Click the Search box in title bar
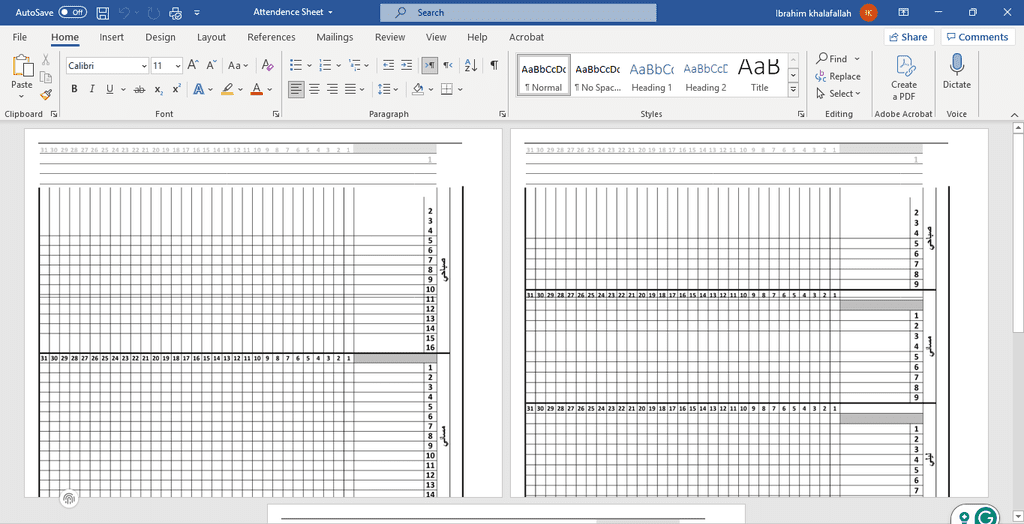Screen dimensions: 1024x524 518,13
